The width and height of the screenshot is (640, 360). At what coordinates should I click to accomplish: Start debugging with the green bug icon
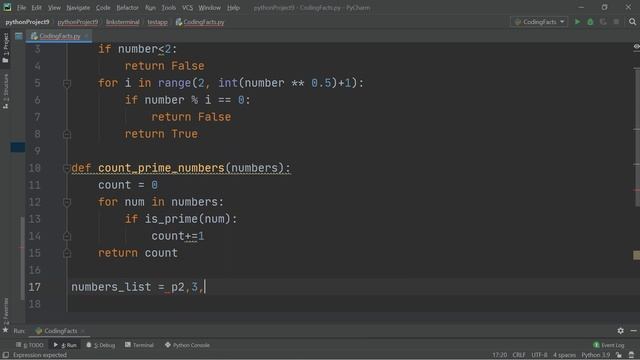point(590,22)
